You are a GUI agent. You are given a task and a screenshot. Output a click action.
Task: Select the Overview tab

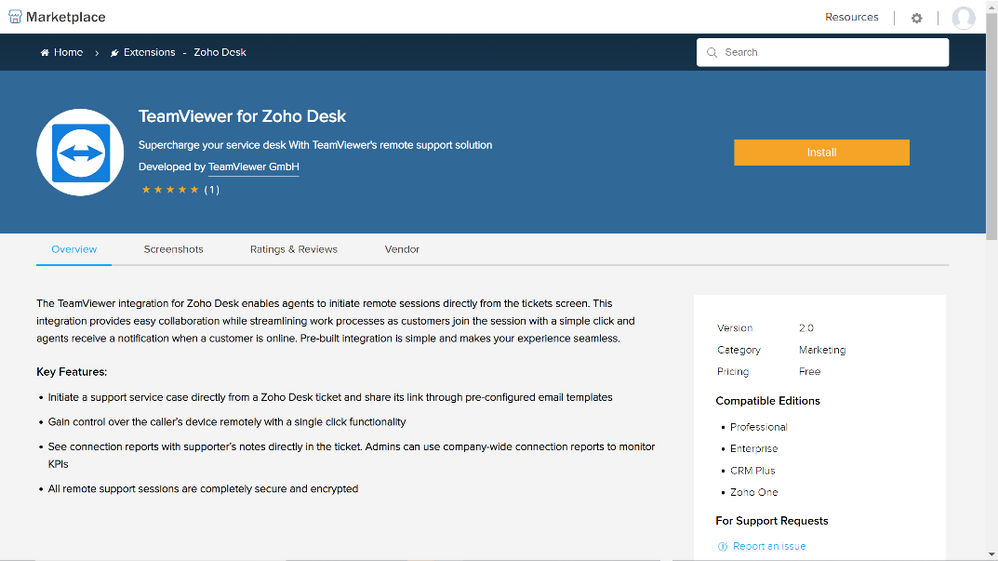click(74, 249)
